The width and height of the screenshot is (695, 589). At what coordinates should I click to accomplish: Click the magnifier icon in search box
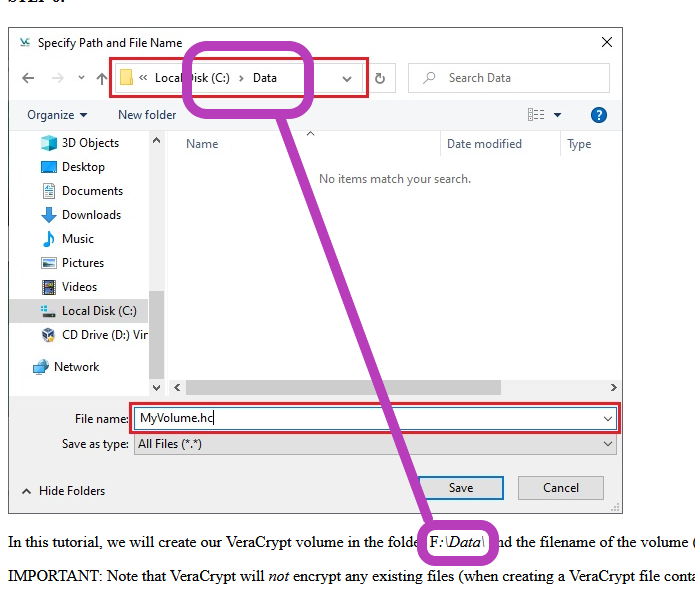click(x=429, y=78)
